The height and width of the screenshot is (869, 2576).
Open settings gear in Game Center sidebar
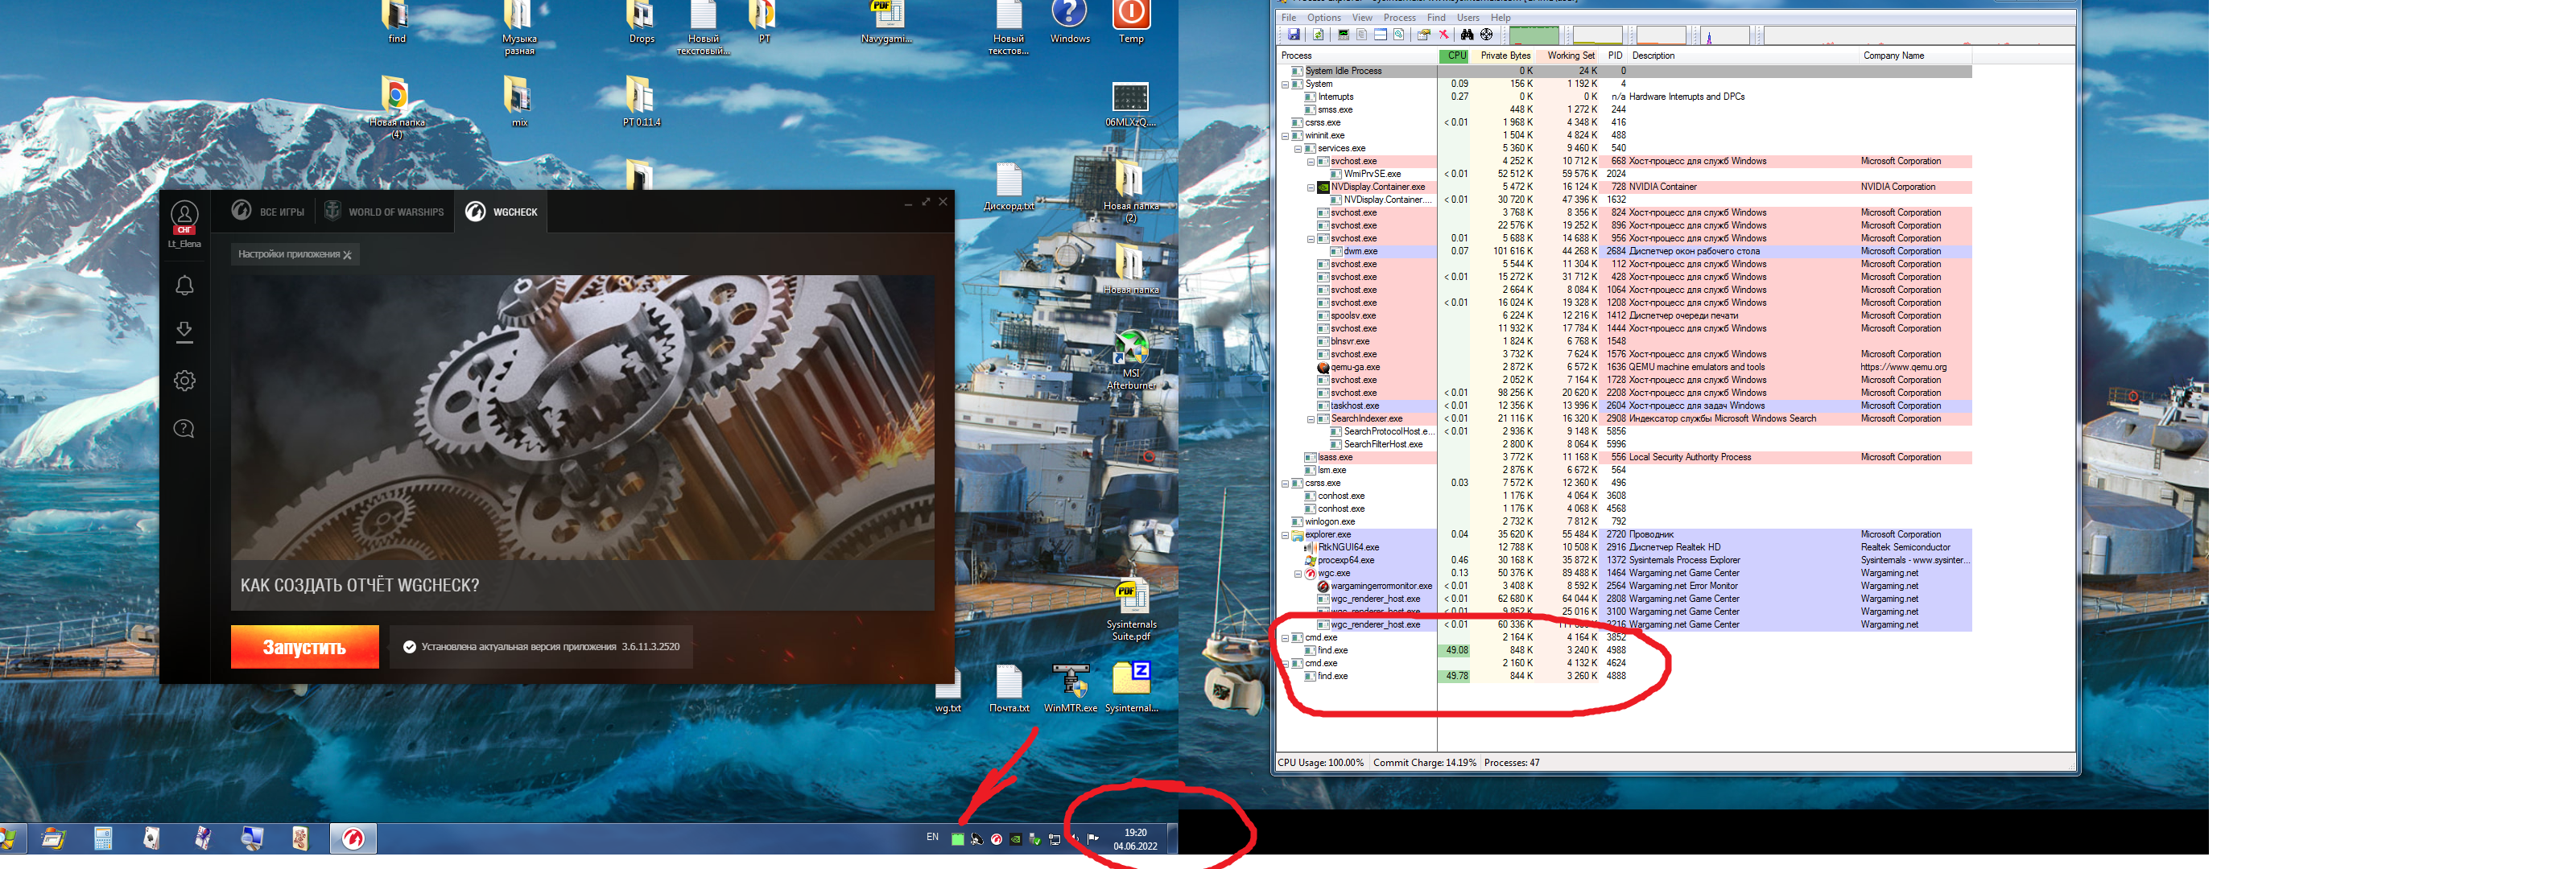point(184,380)
